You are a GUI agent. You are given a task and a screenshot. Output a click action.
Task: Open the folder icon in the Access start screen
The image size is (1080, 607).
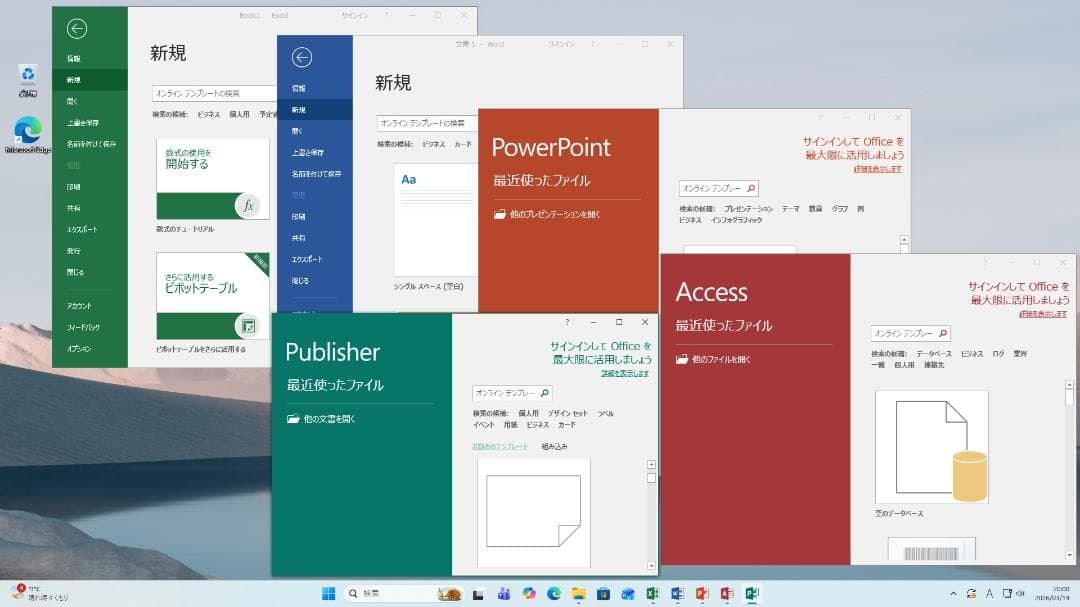click(x=682, y=359)
